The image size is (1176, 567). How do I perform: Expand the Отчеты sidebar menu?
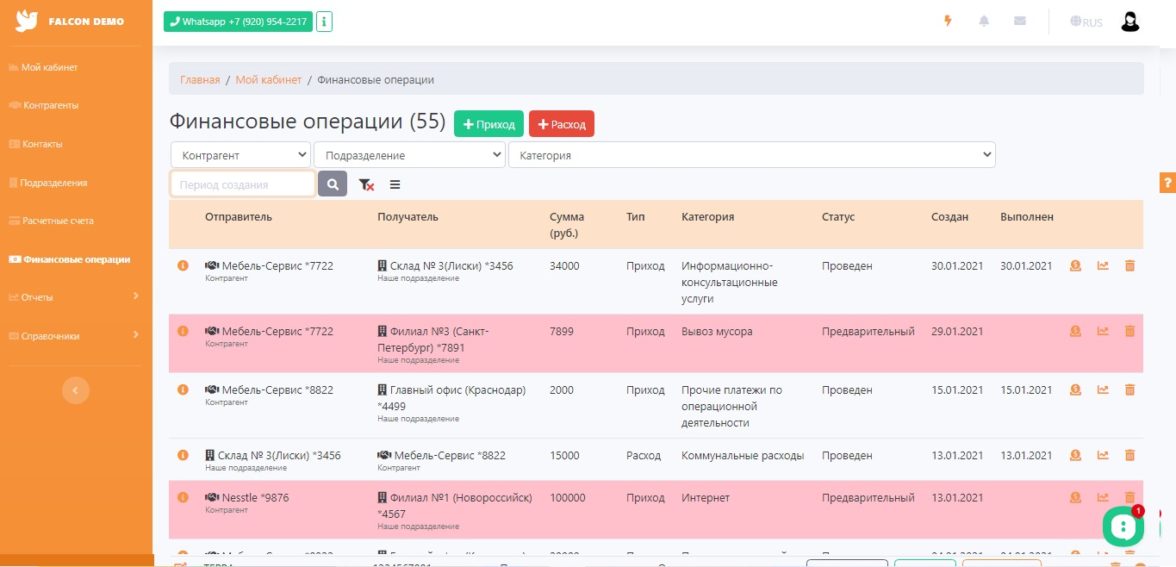(x=76, y=297)
